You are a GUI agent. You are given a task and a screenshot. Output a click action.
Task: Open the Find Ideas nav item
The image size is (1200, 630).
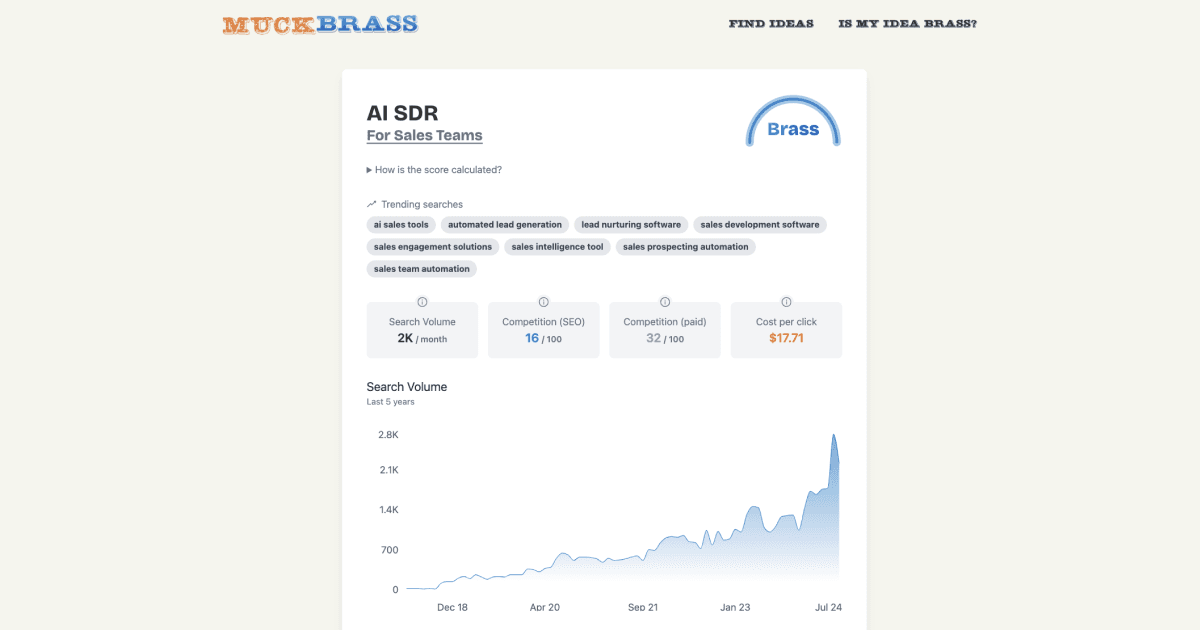tap(771, 24)
